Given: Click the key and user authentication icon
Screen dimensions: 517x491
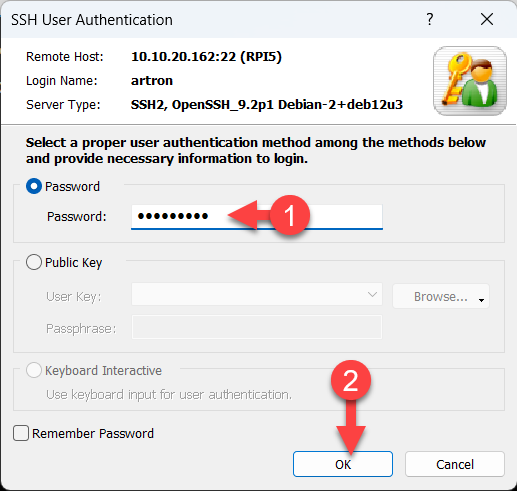Looking at the screenshot, I should [x=470, y=81].
